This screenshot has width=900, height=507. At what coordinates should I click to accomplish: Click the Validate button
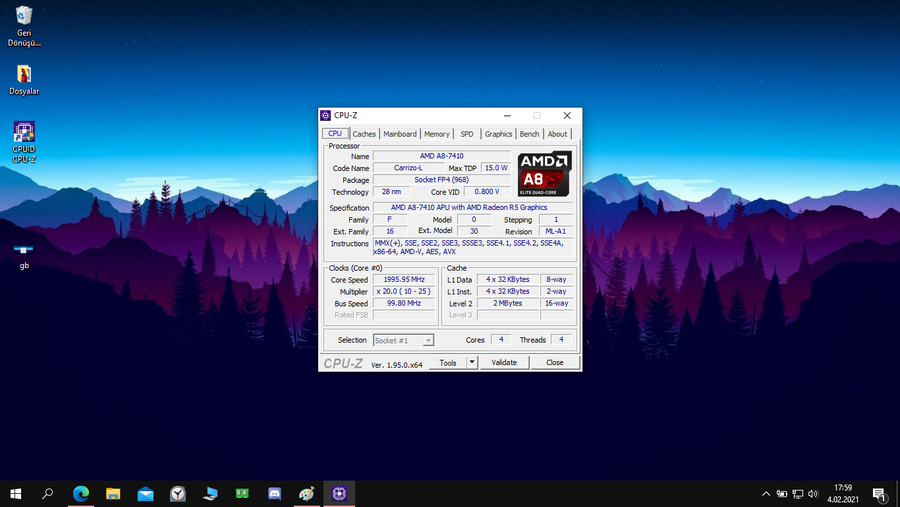[x=504, y=363]
